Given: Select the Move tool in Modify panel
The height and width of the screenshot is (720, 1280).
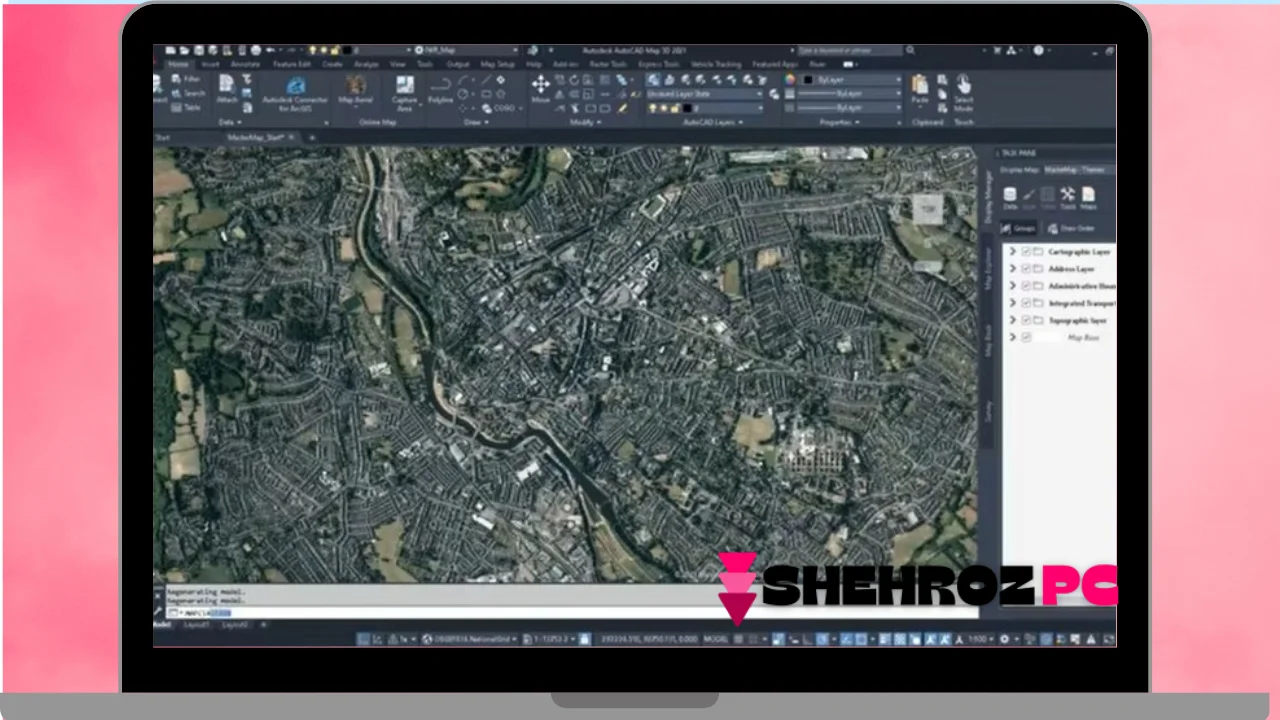Looking at the screenshot, I should coord(540,90).
